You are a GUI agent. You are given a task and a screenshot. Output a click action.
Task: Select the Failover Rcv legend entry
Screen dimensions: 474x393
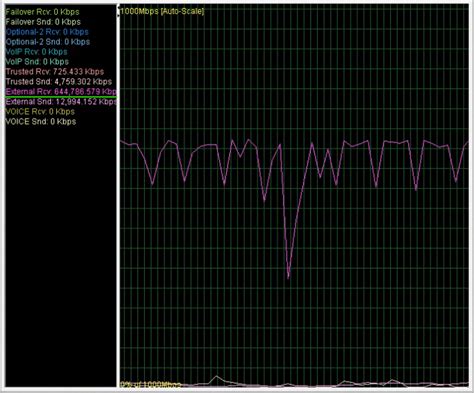click(43, 12)
